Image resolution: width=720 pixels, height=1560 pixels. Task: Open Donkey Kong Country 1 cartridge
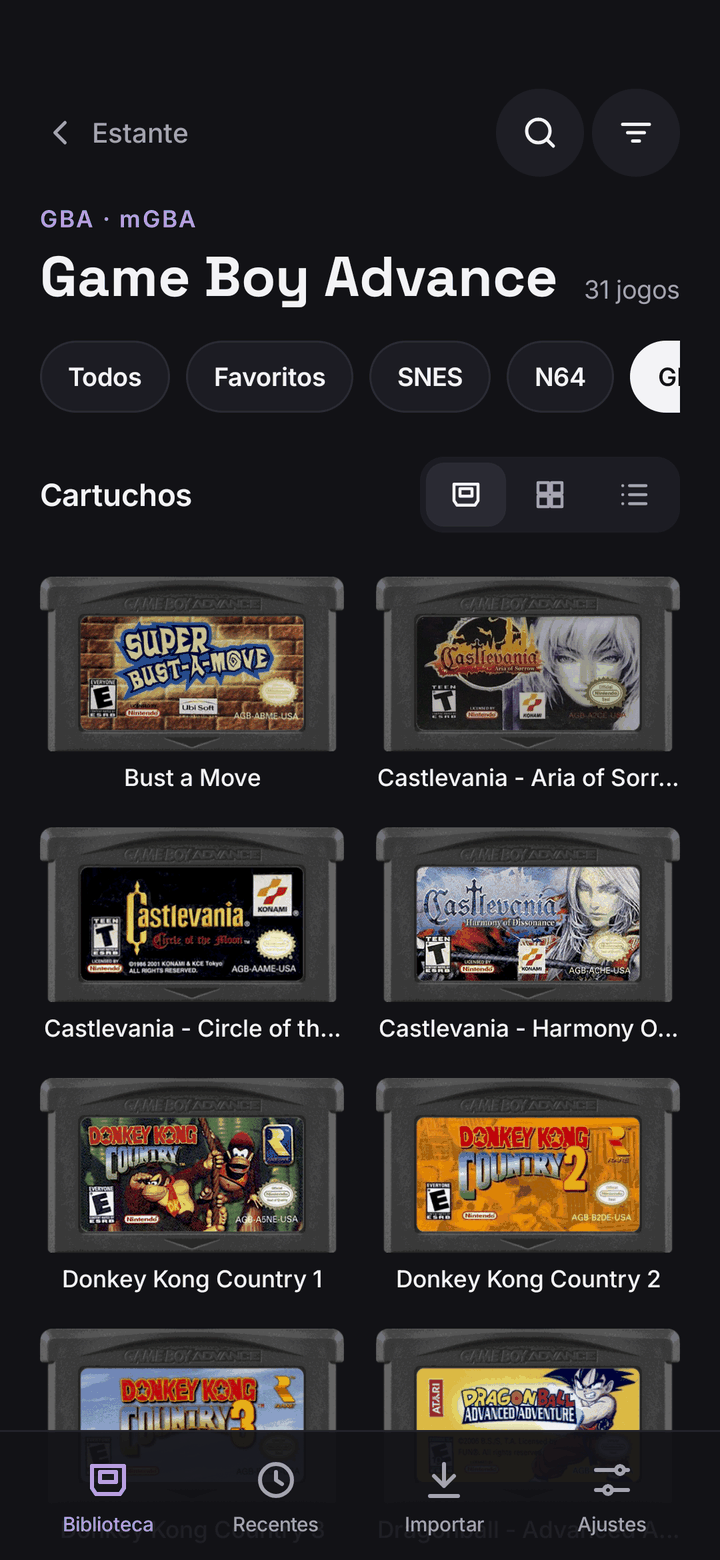pyautogui.click(x=192, y=1166)
